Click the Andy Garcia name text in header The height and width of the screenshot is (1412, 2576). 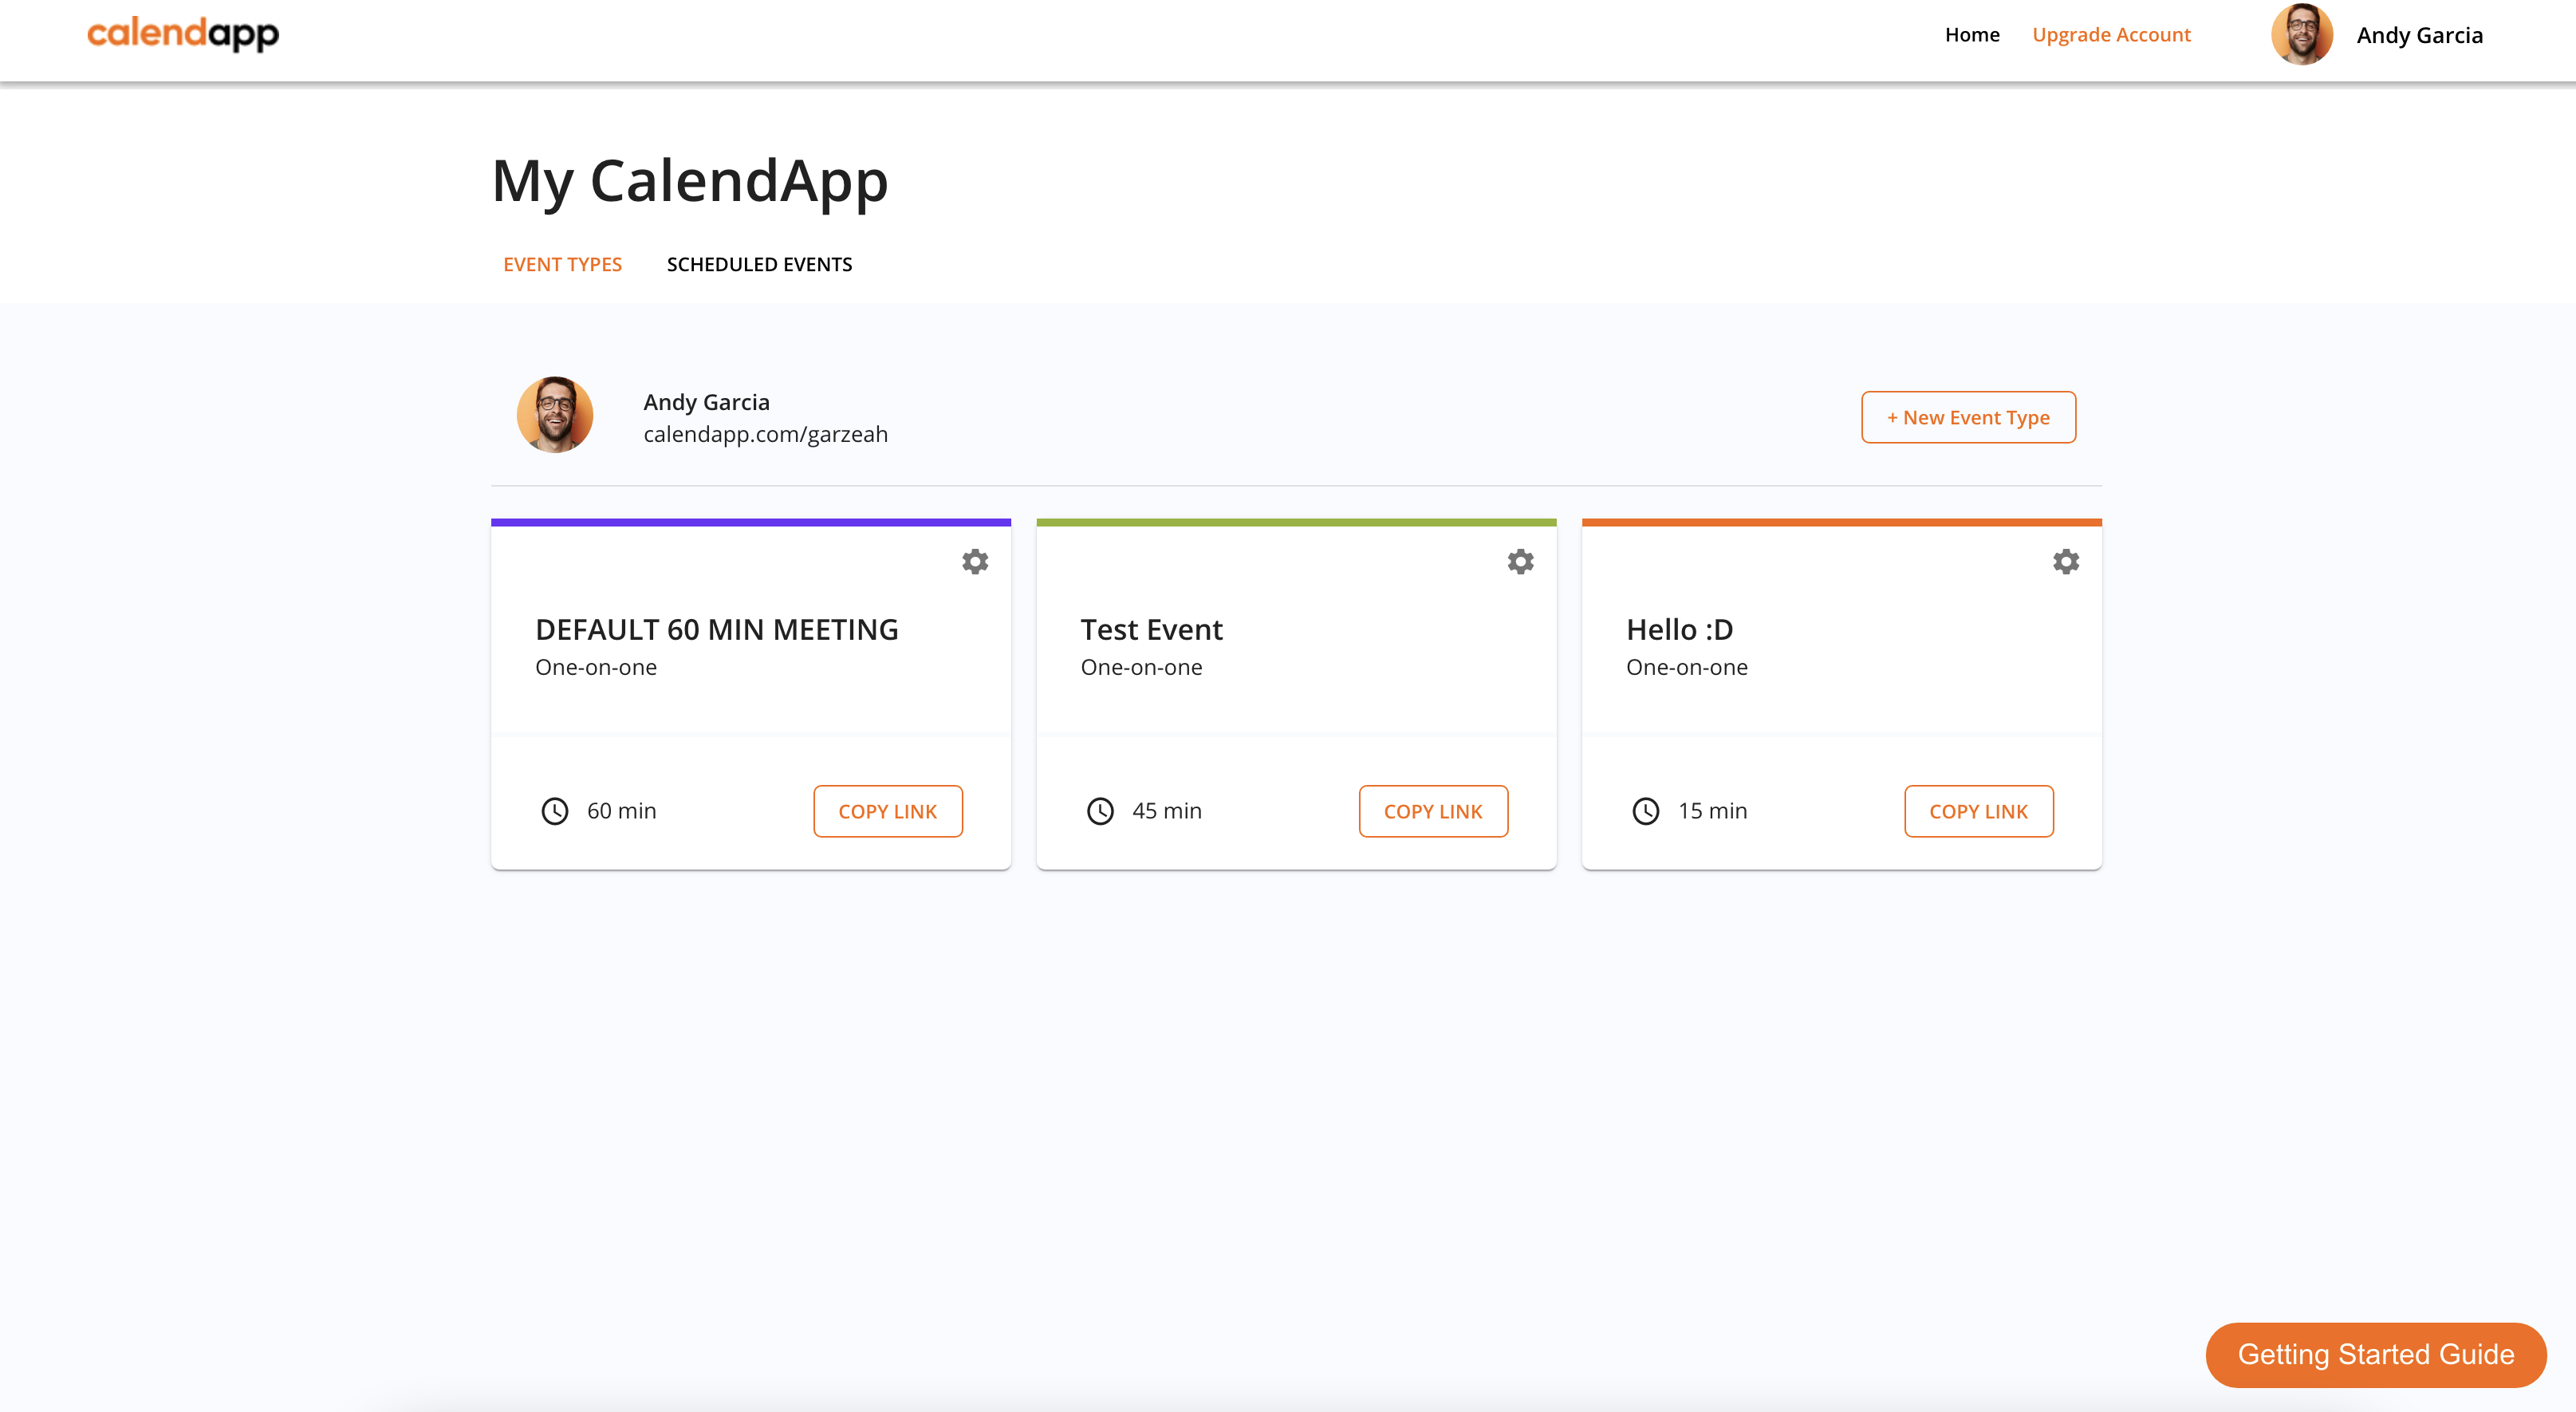[2420, 34]
